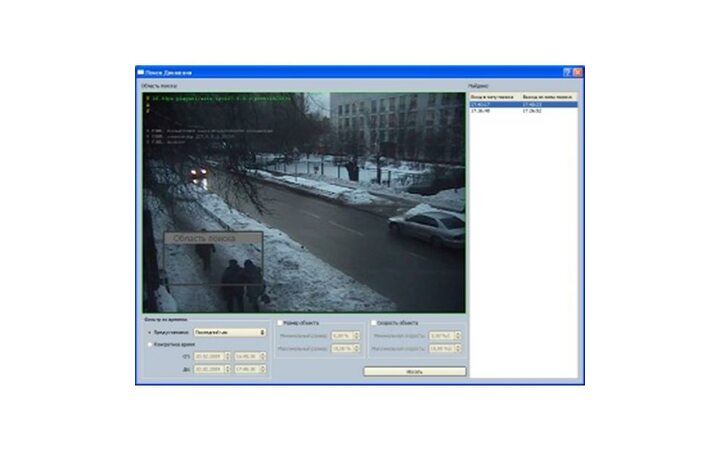This screenshot has width=720, height=450.
Task: Click the 'from' time field
Action: point(250,356)
